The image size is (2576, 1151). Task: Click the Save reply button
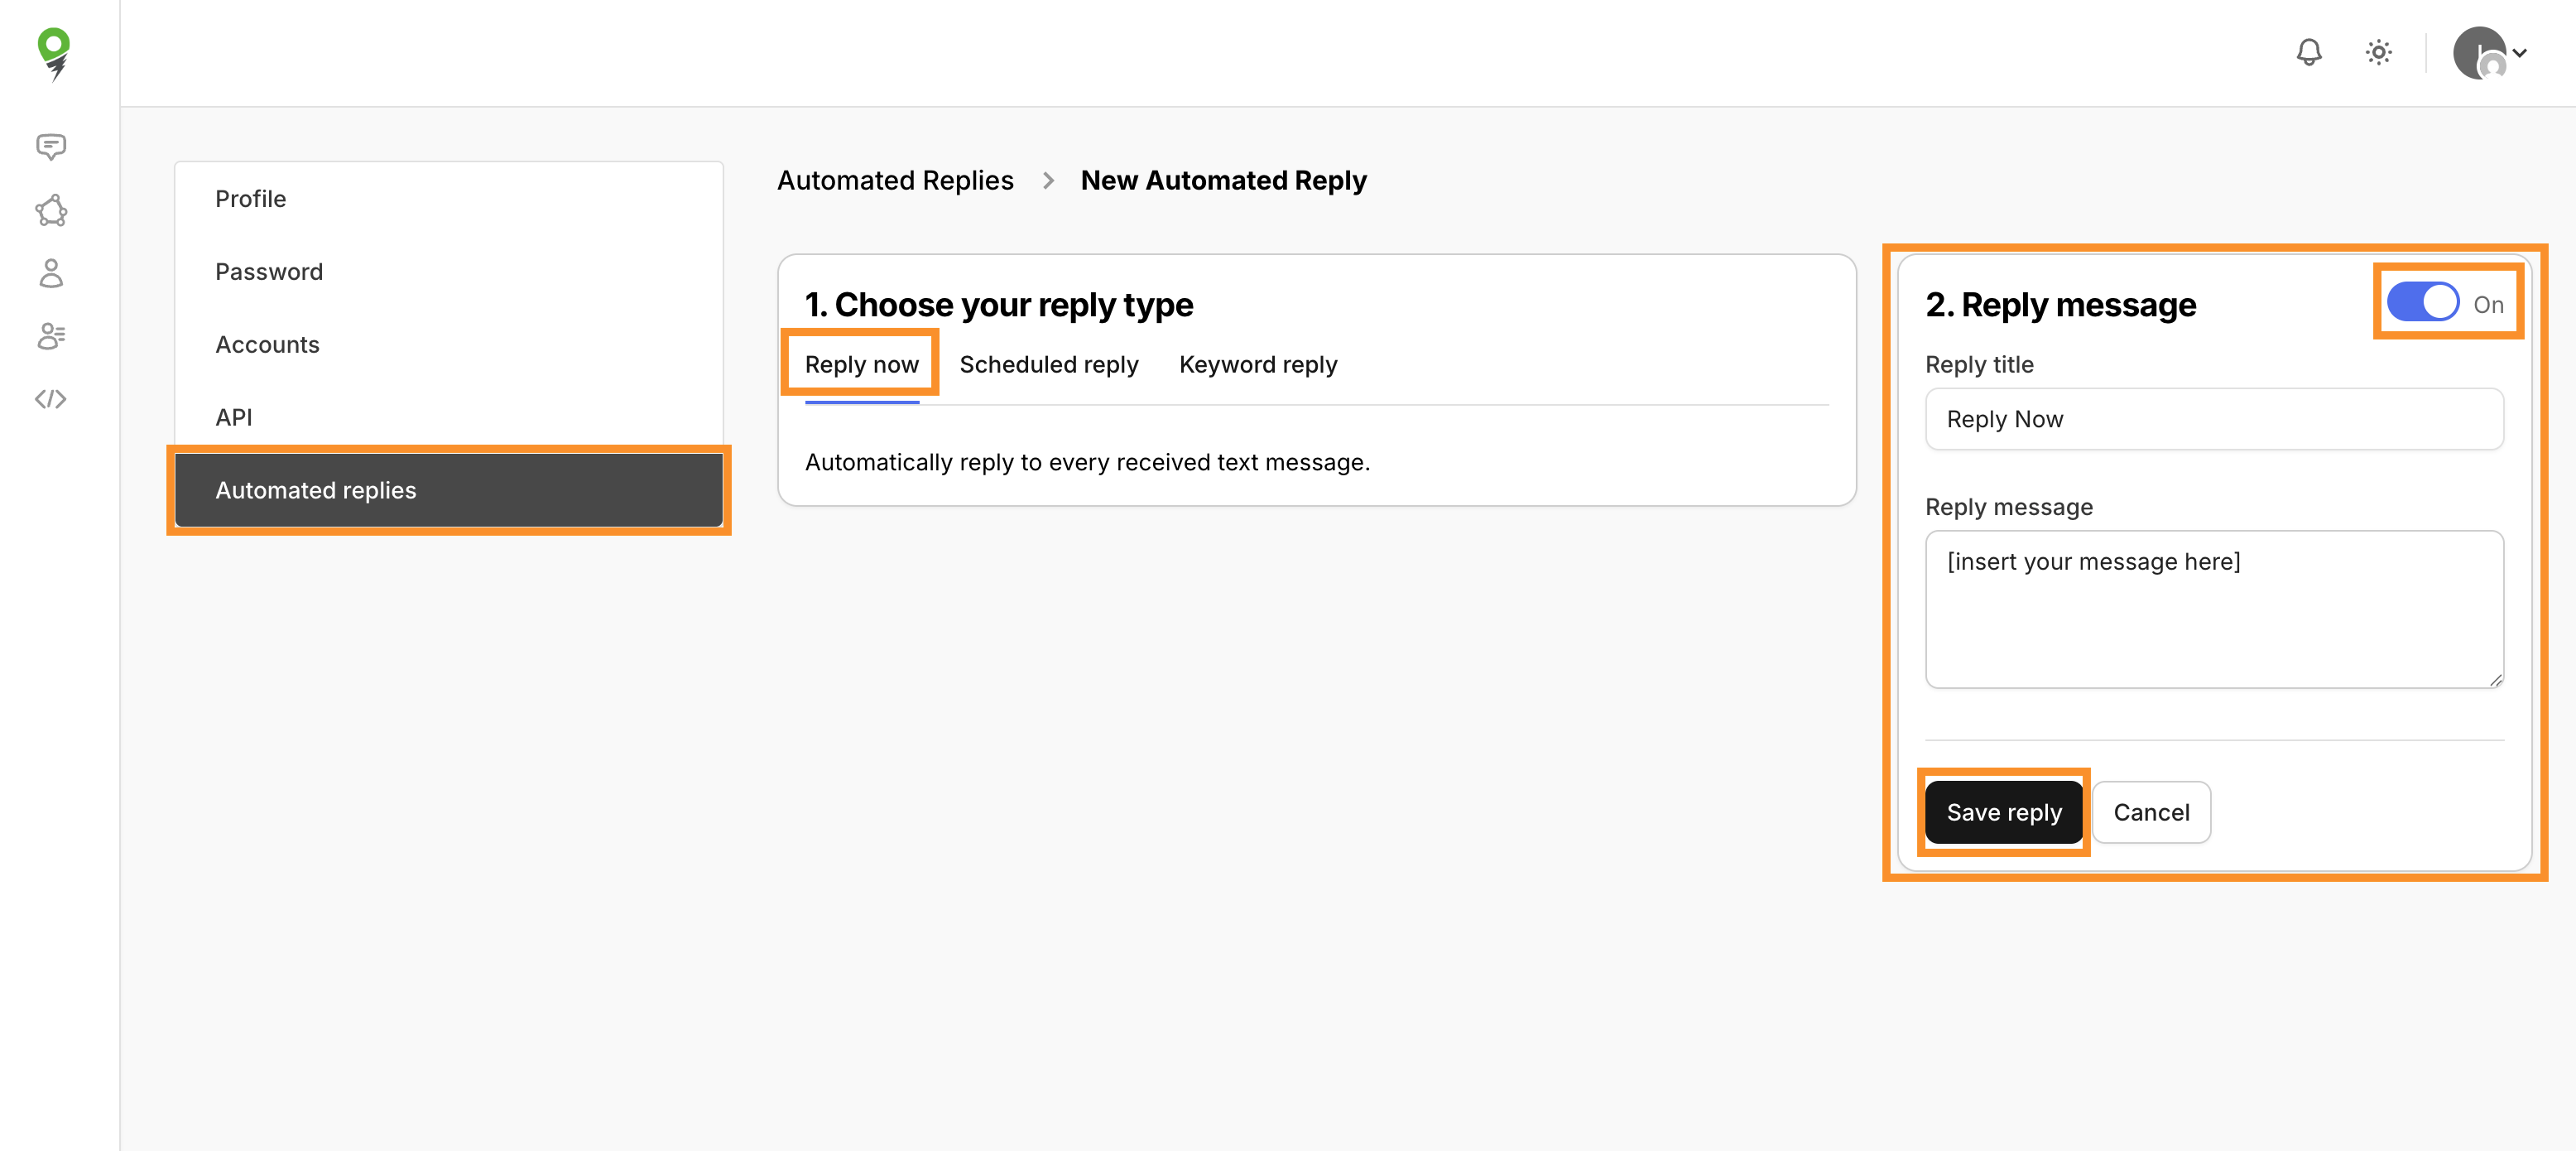[2003, 812]
